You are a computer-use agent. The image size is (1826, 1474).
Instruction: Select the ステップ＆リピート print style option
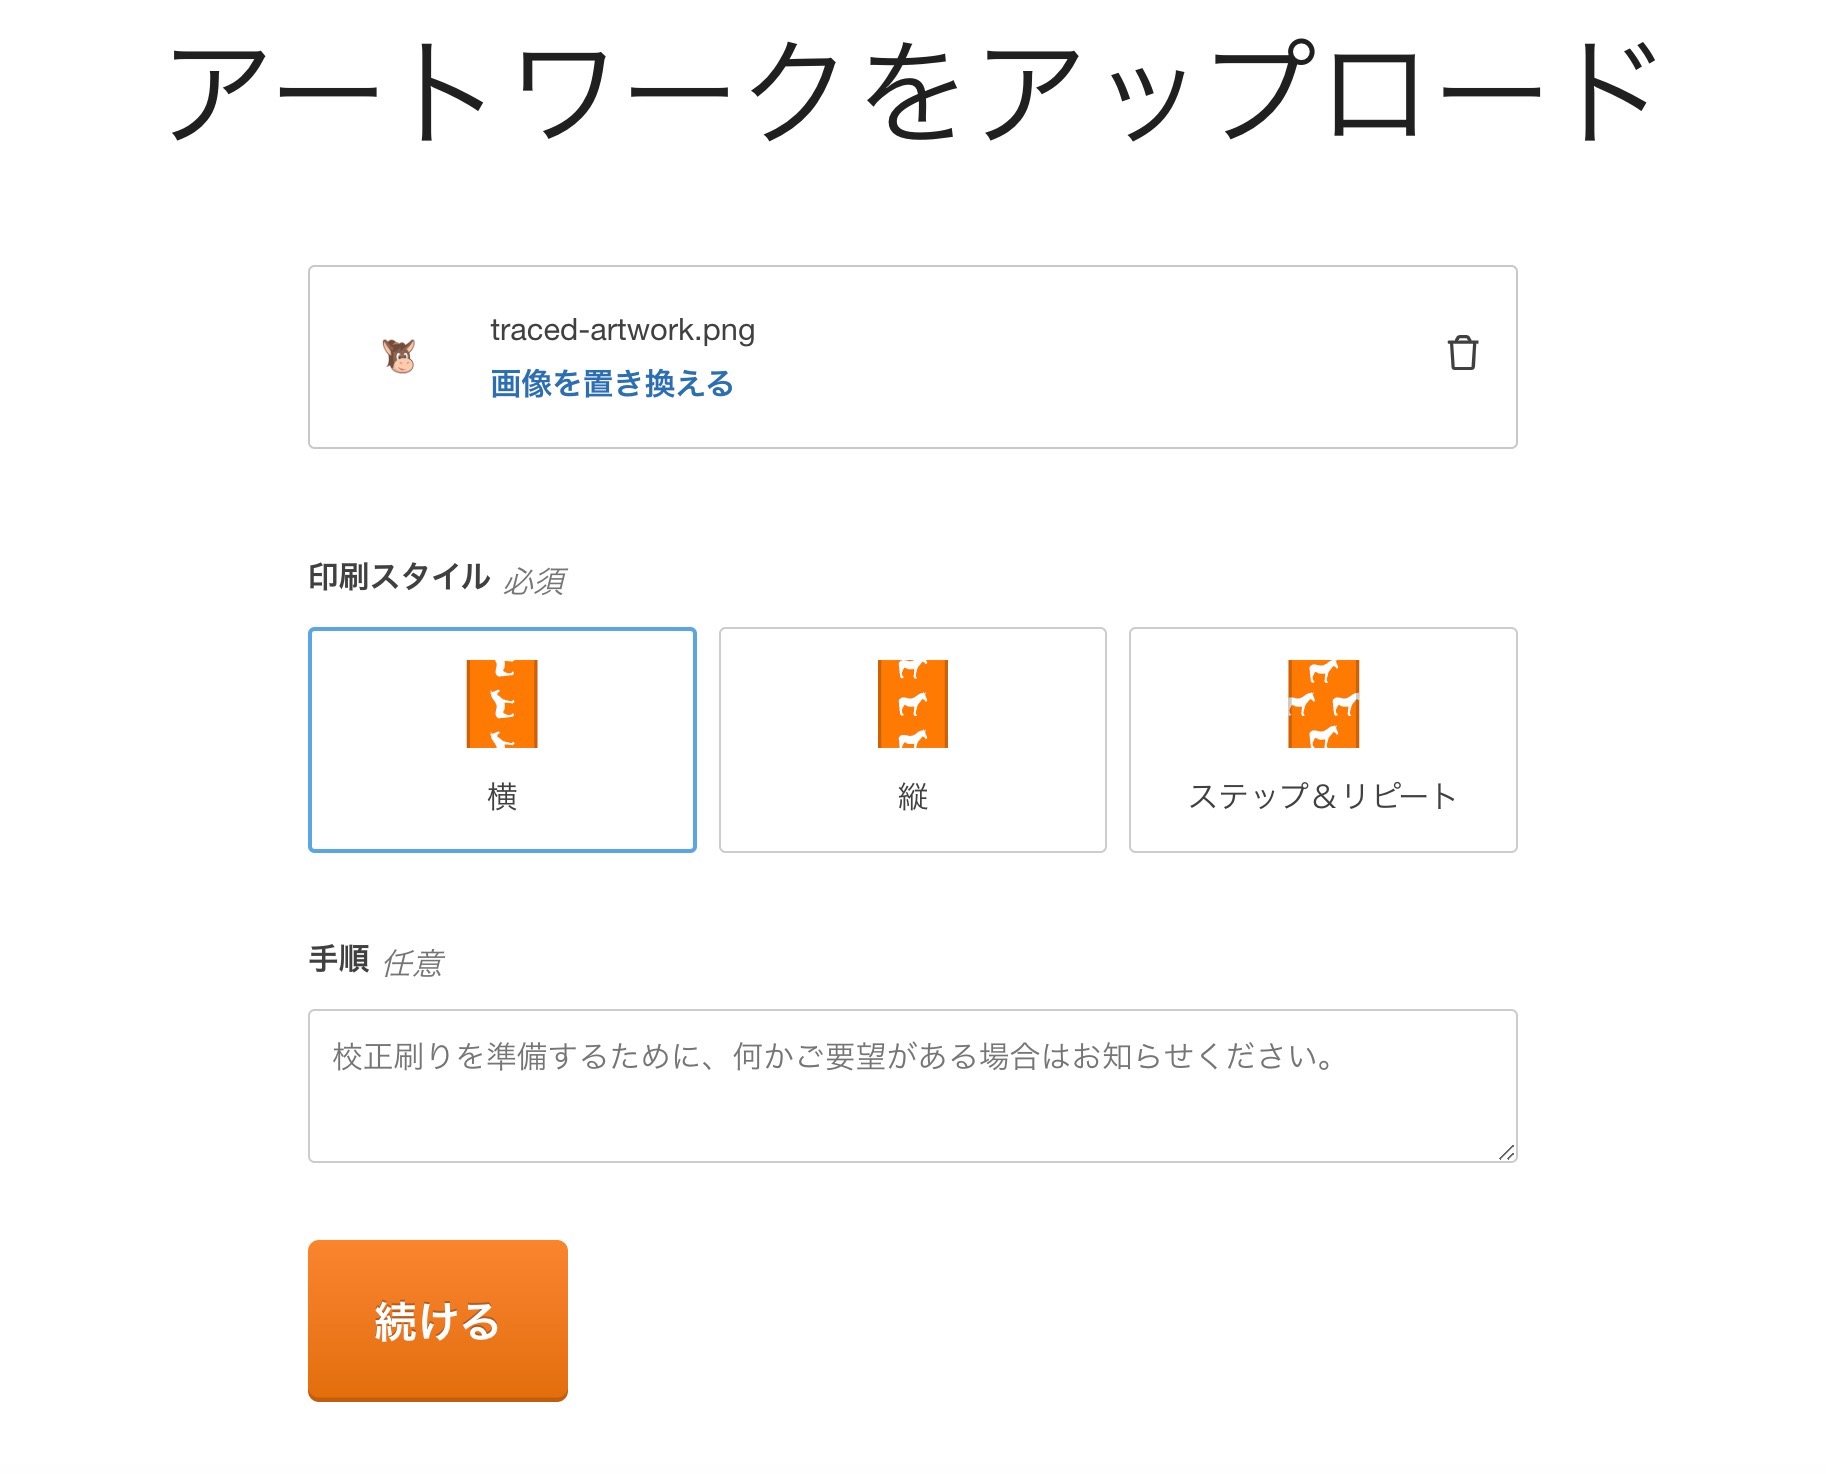(1322, 740)
